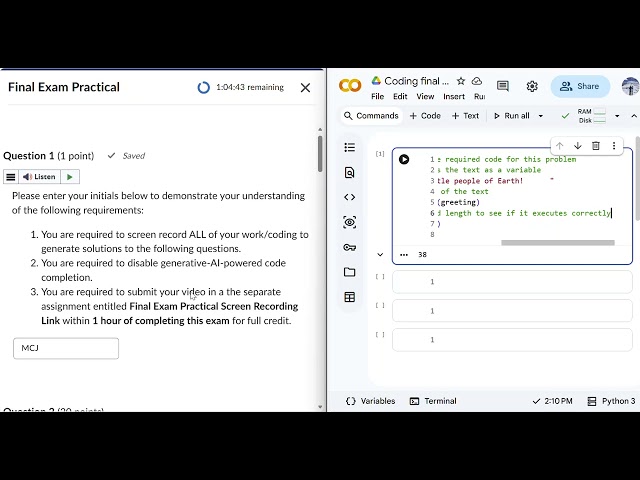Click scroll down arrow in exam panel
640x480 pixels.
(320, 407)
